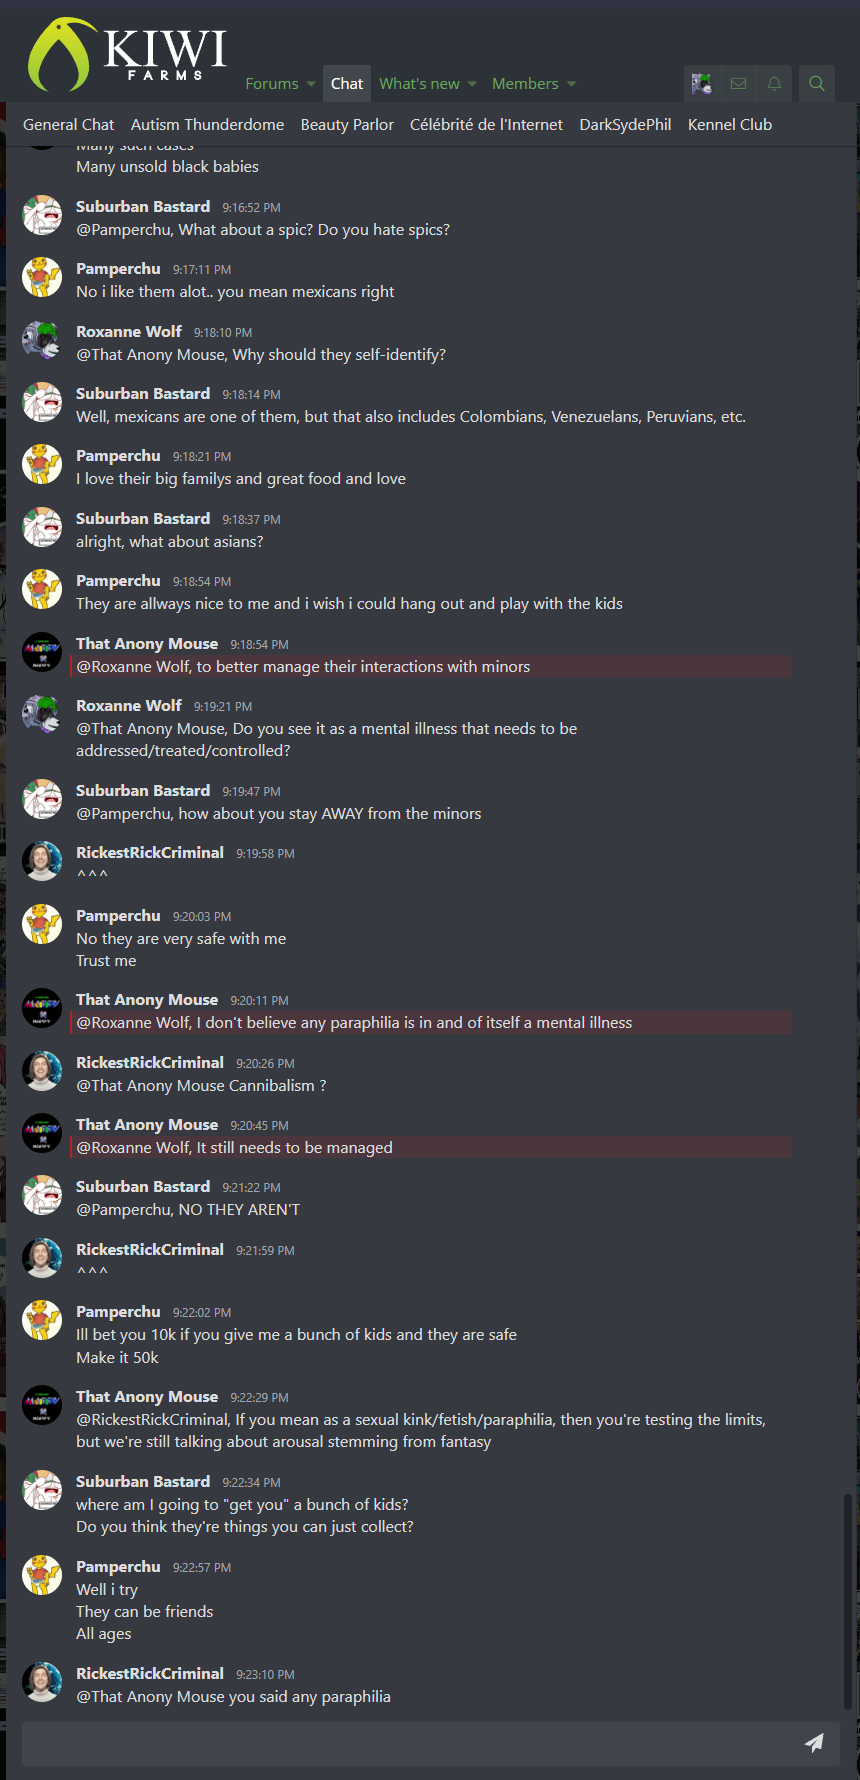Click Suburban Bastard username at 9:16:52 PM
The height and width of the screenshot is (1780, 860).
pos(143,207)
